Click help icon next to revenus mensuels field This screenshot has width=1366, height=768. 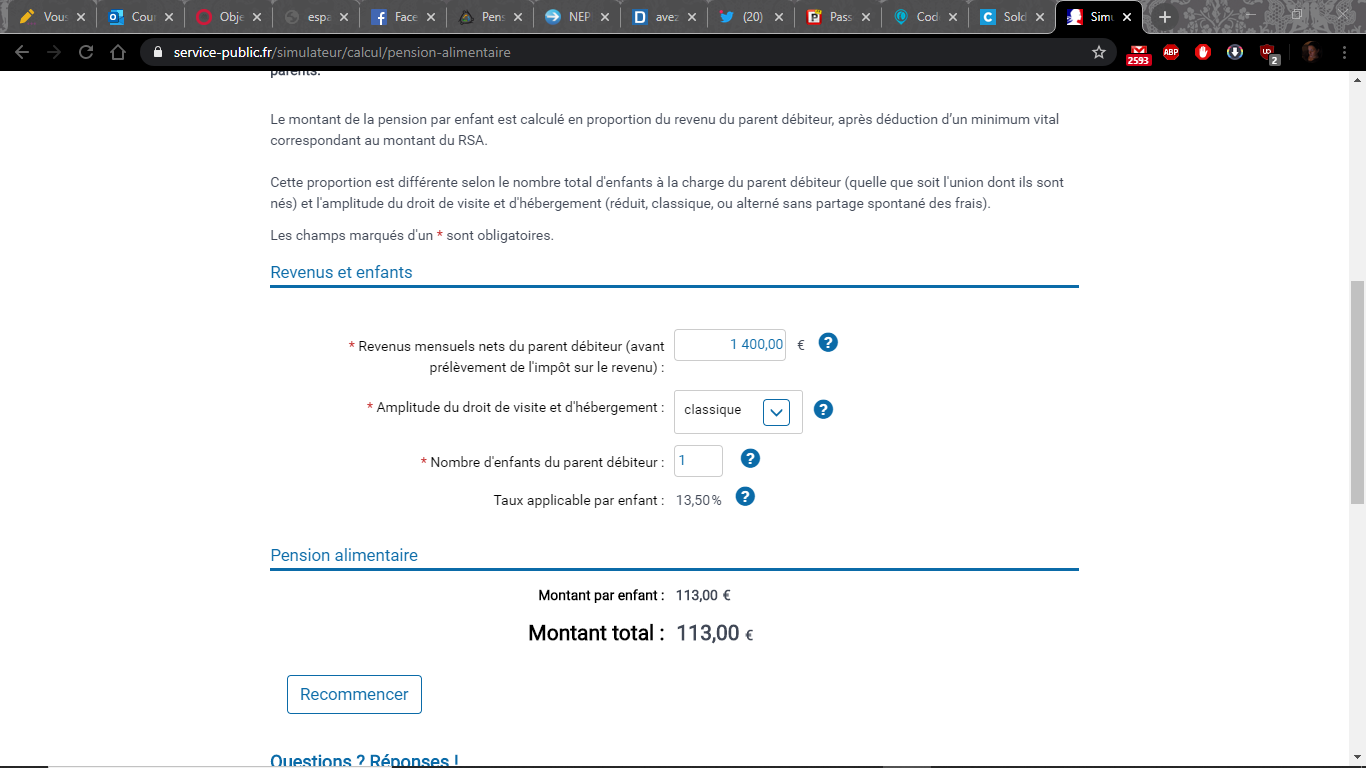tap(828, 343)
